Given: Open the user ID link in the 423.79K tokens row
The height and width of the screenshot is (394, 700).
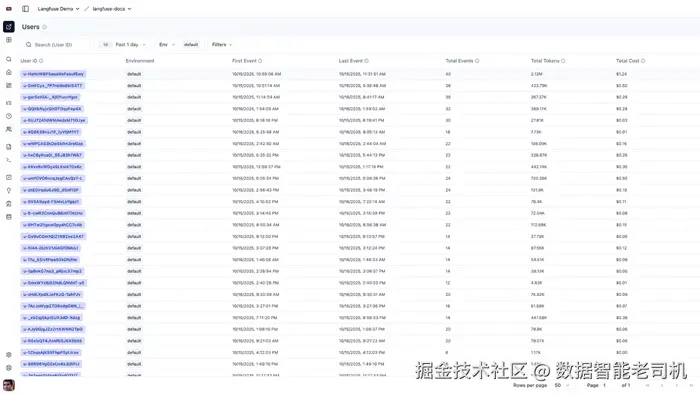Looking at the screenshot, I should pyautogui.click(x=52, y=86).
